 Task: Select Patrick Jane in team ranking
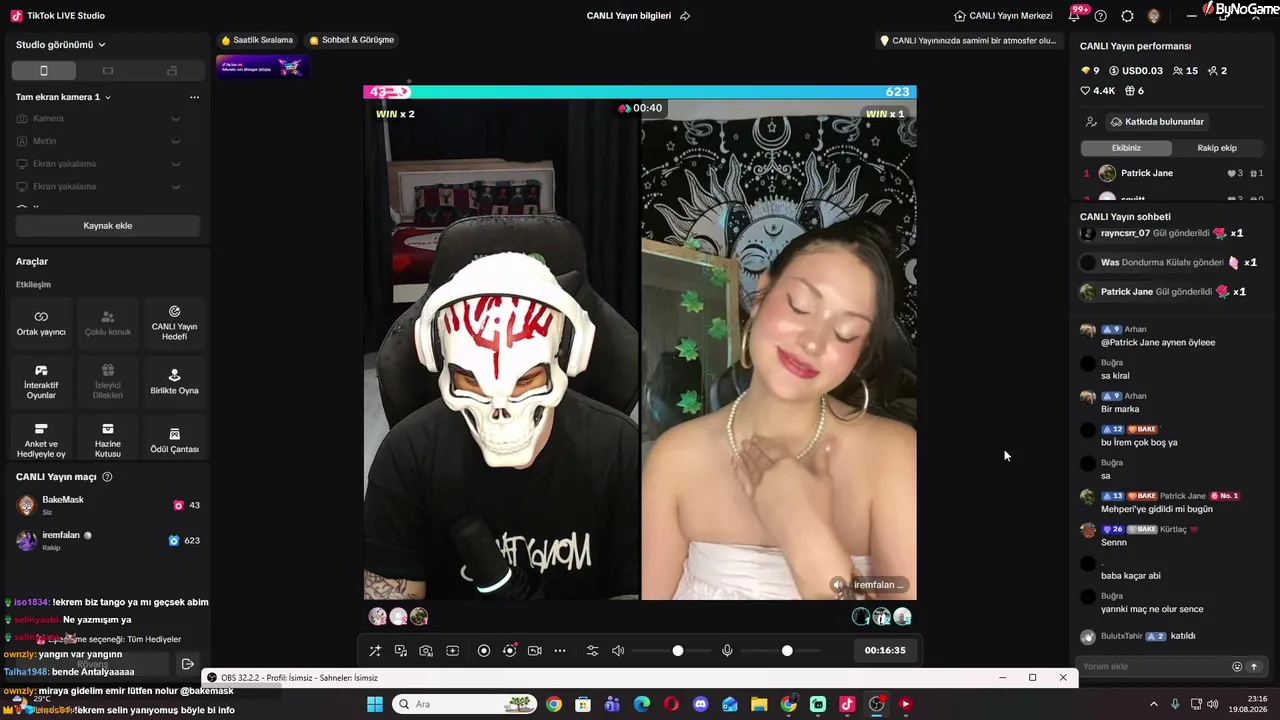(x=1172, y=173)
